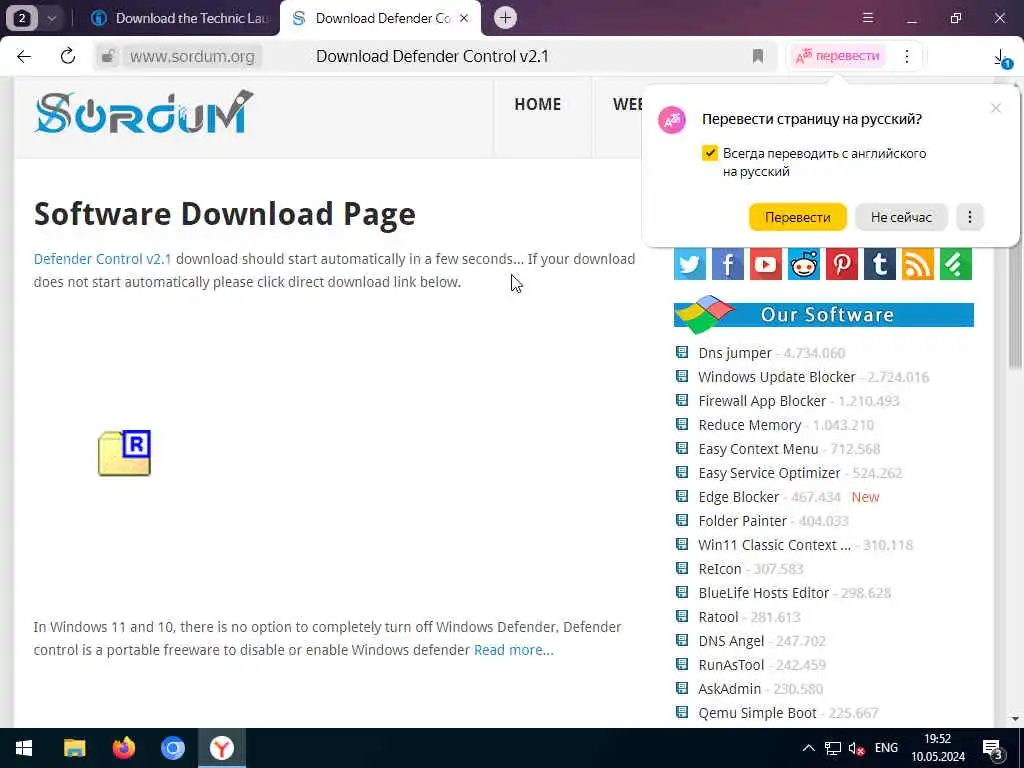
Task: Open the Reddit social icon
Action: 804,264
